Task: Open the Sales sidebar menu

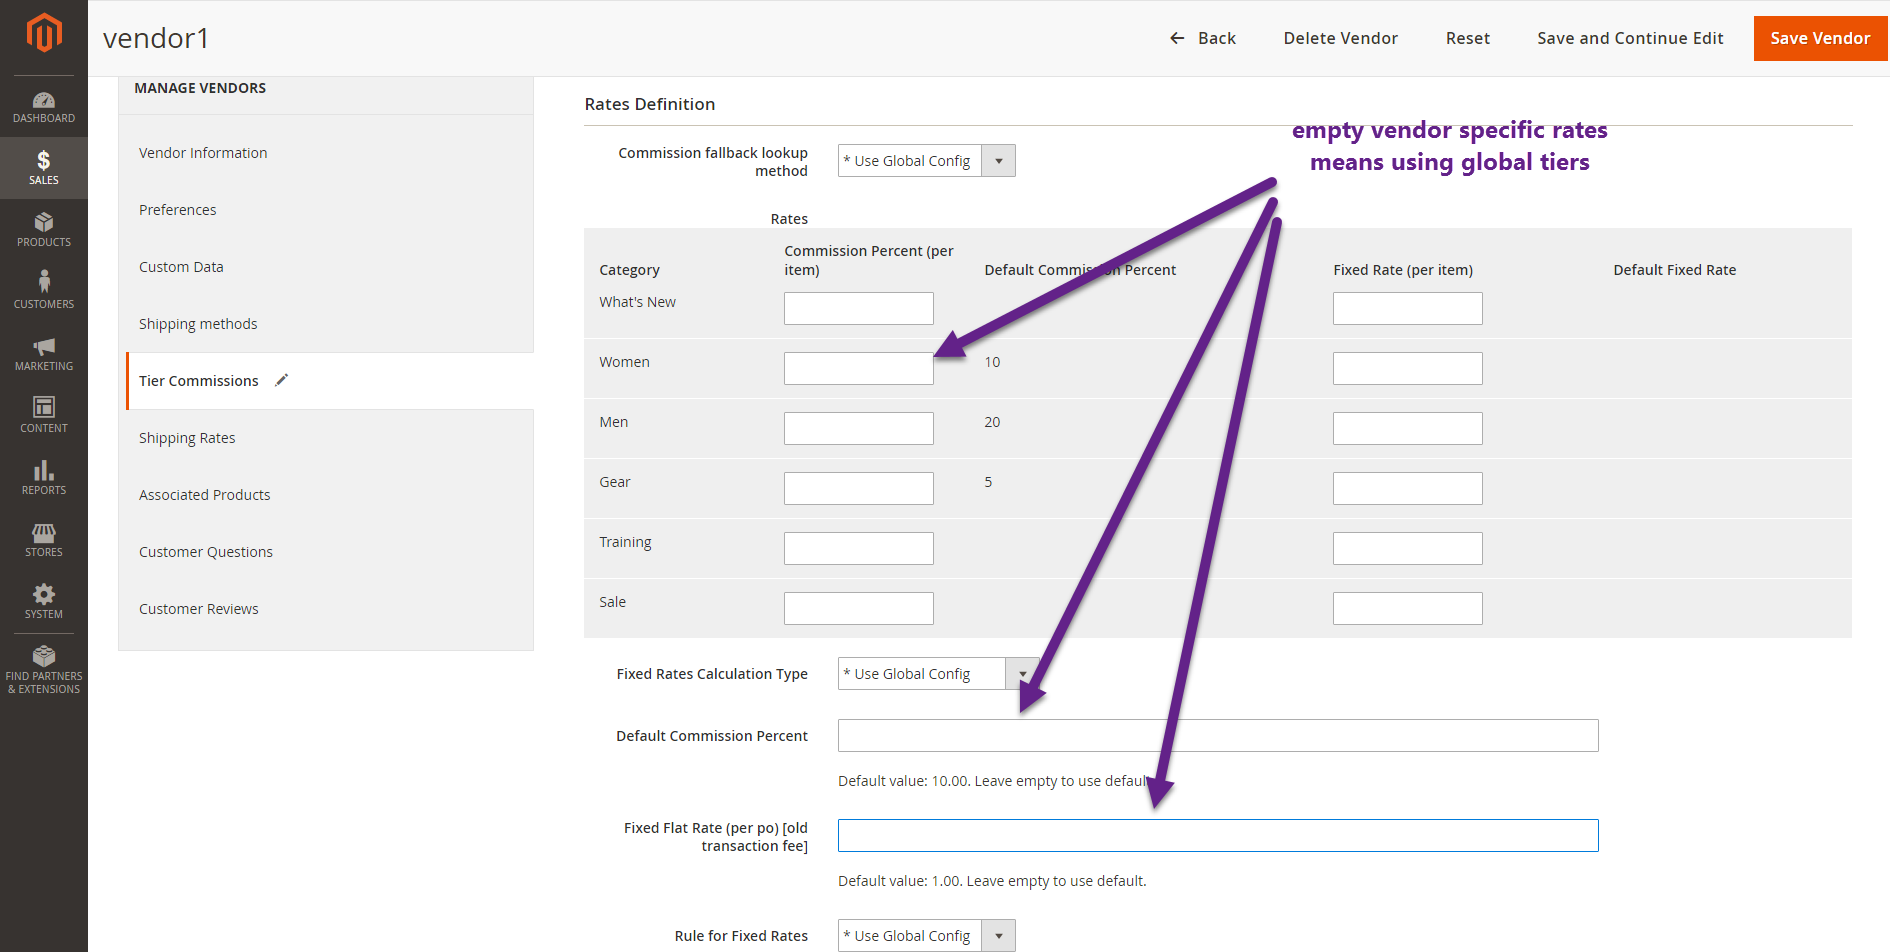Action: coord(44,168)
